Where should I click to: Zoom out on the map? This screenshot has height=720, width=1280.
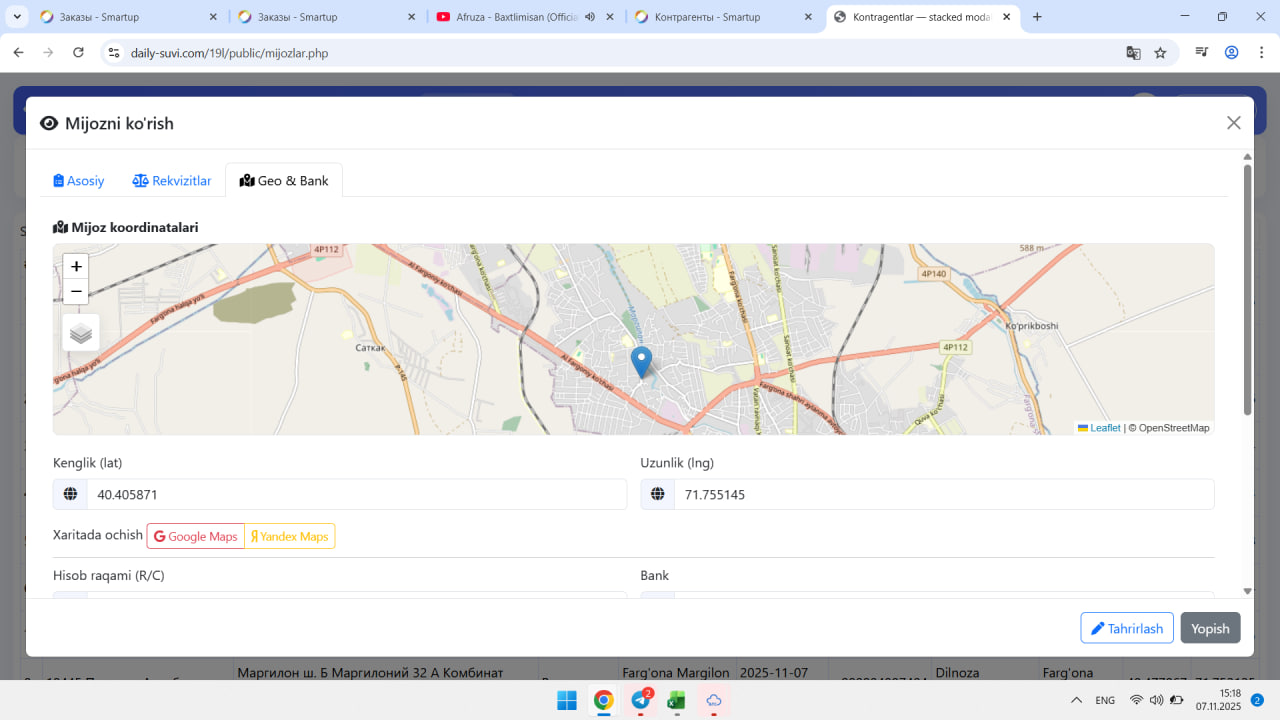point(76,292)
